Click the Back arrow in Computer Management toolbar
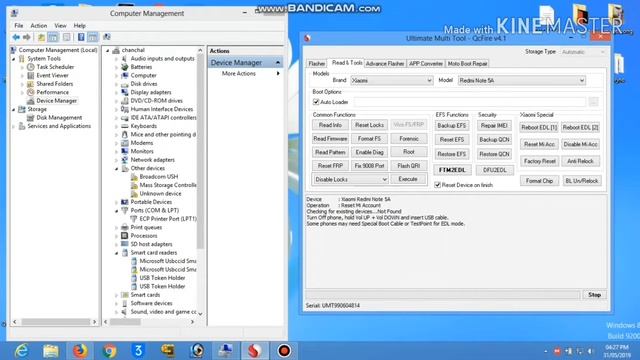 (16, 37)
